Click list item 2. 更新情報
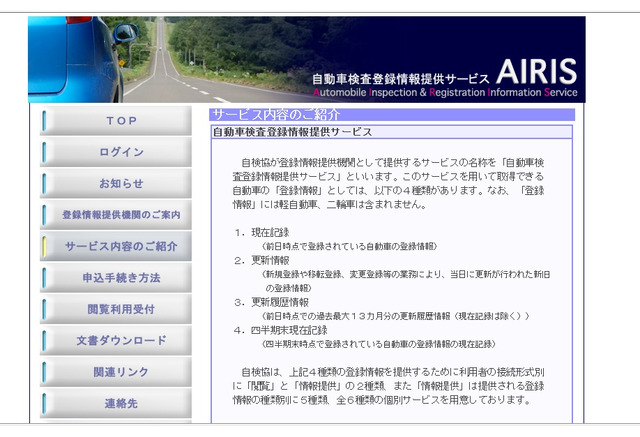Image resolution: width=640 pixels, height=437 pixels. pyautogui.click(x=262, y=260)
